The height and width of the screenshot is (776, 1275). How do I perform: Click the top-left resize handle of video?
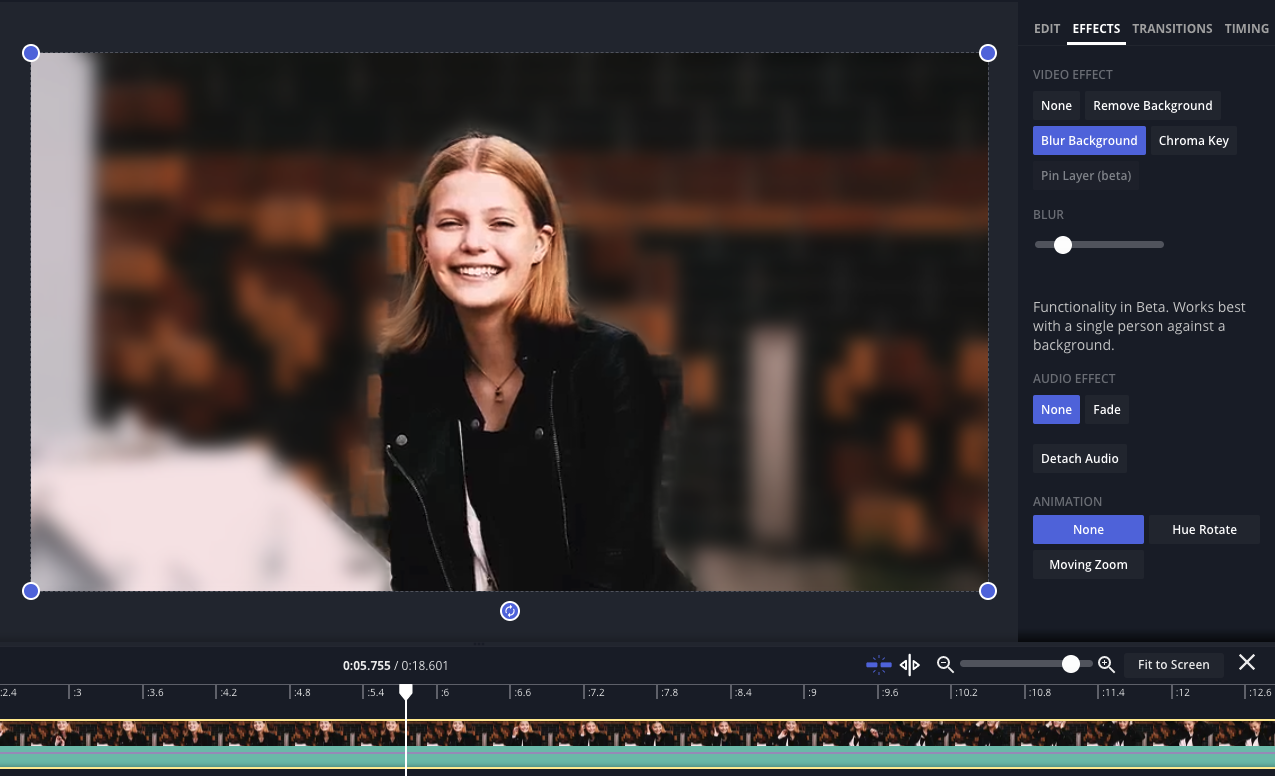click(x=31, y=53)
